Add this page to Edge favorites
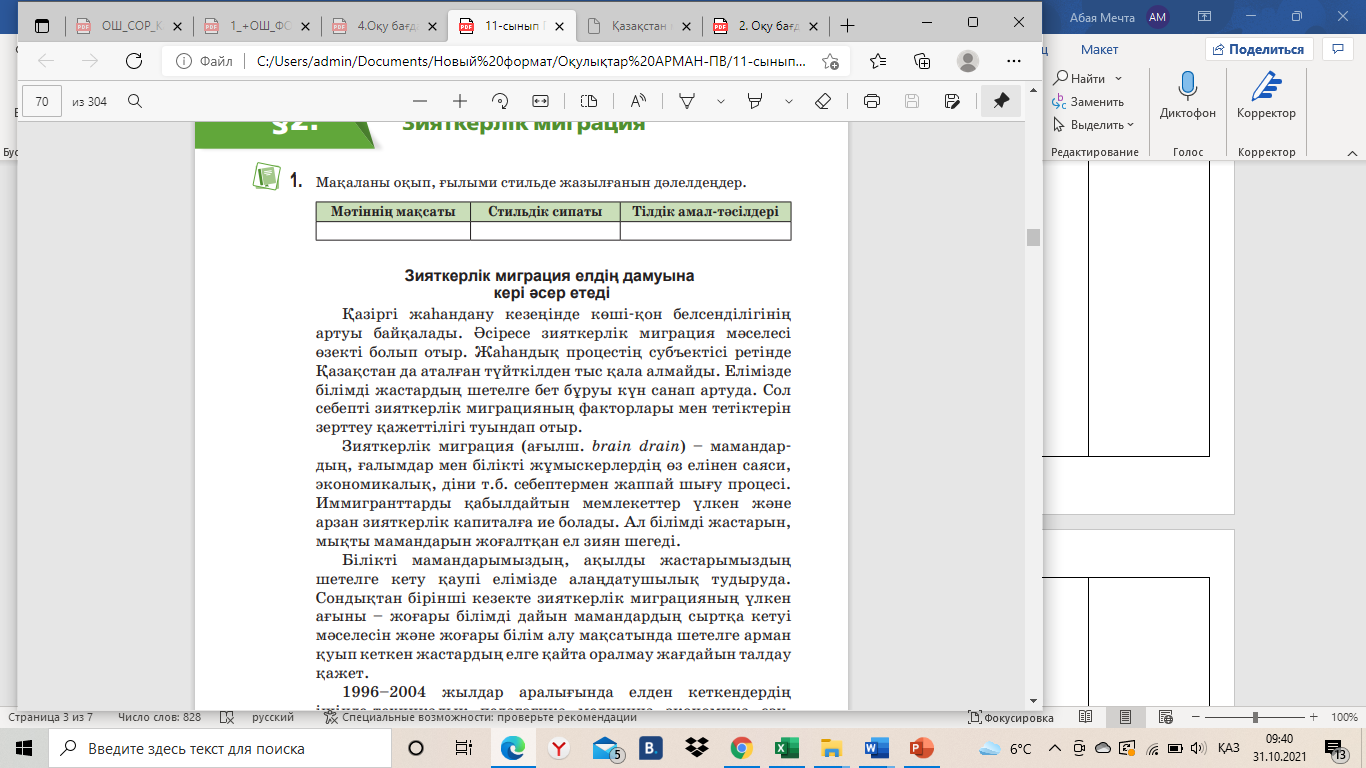Image resolution: width=1366 pixels, height=768 pixels. (830, 61)
